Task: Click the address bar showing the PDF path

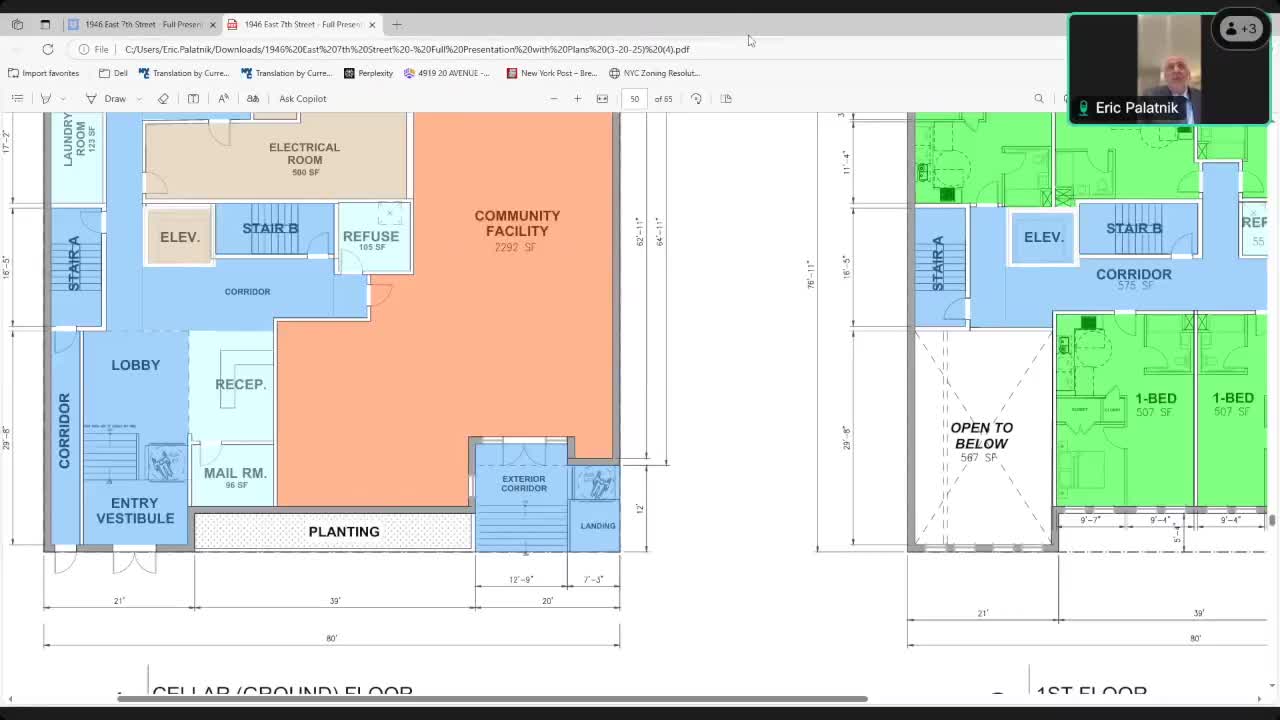Action: tap(407, 49)
